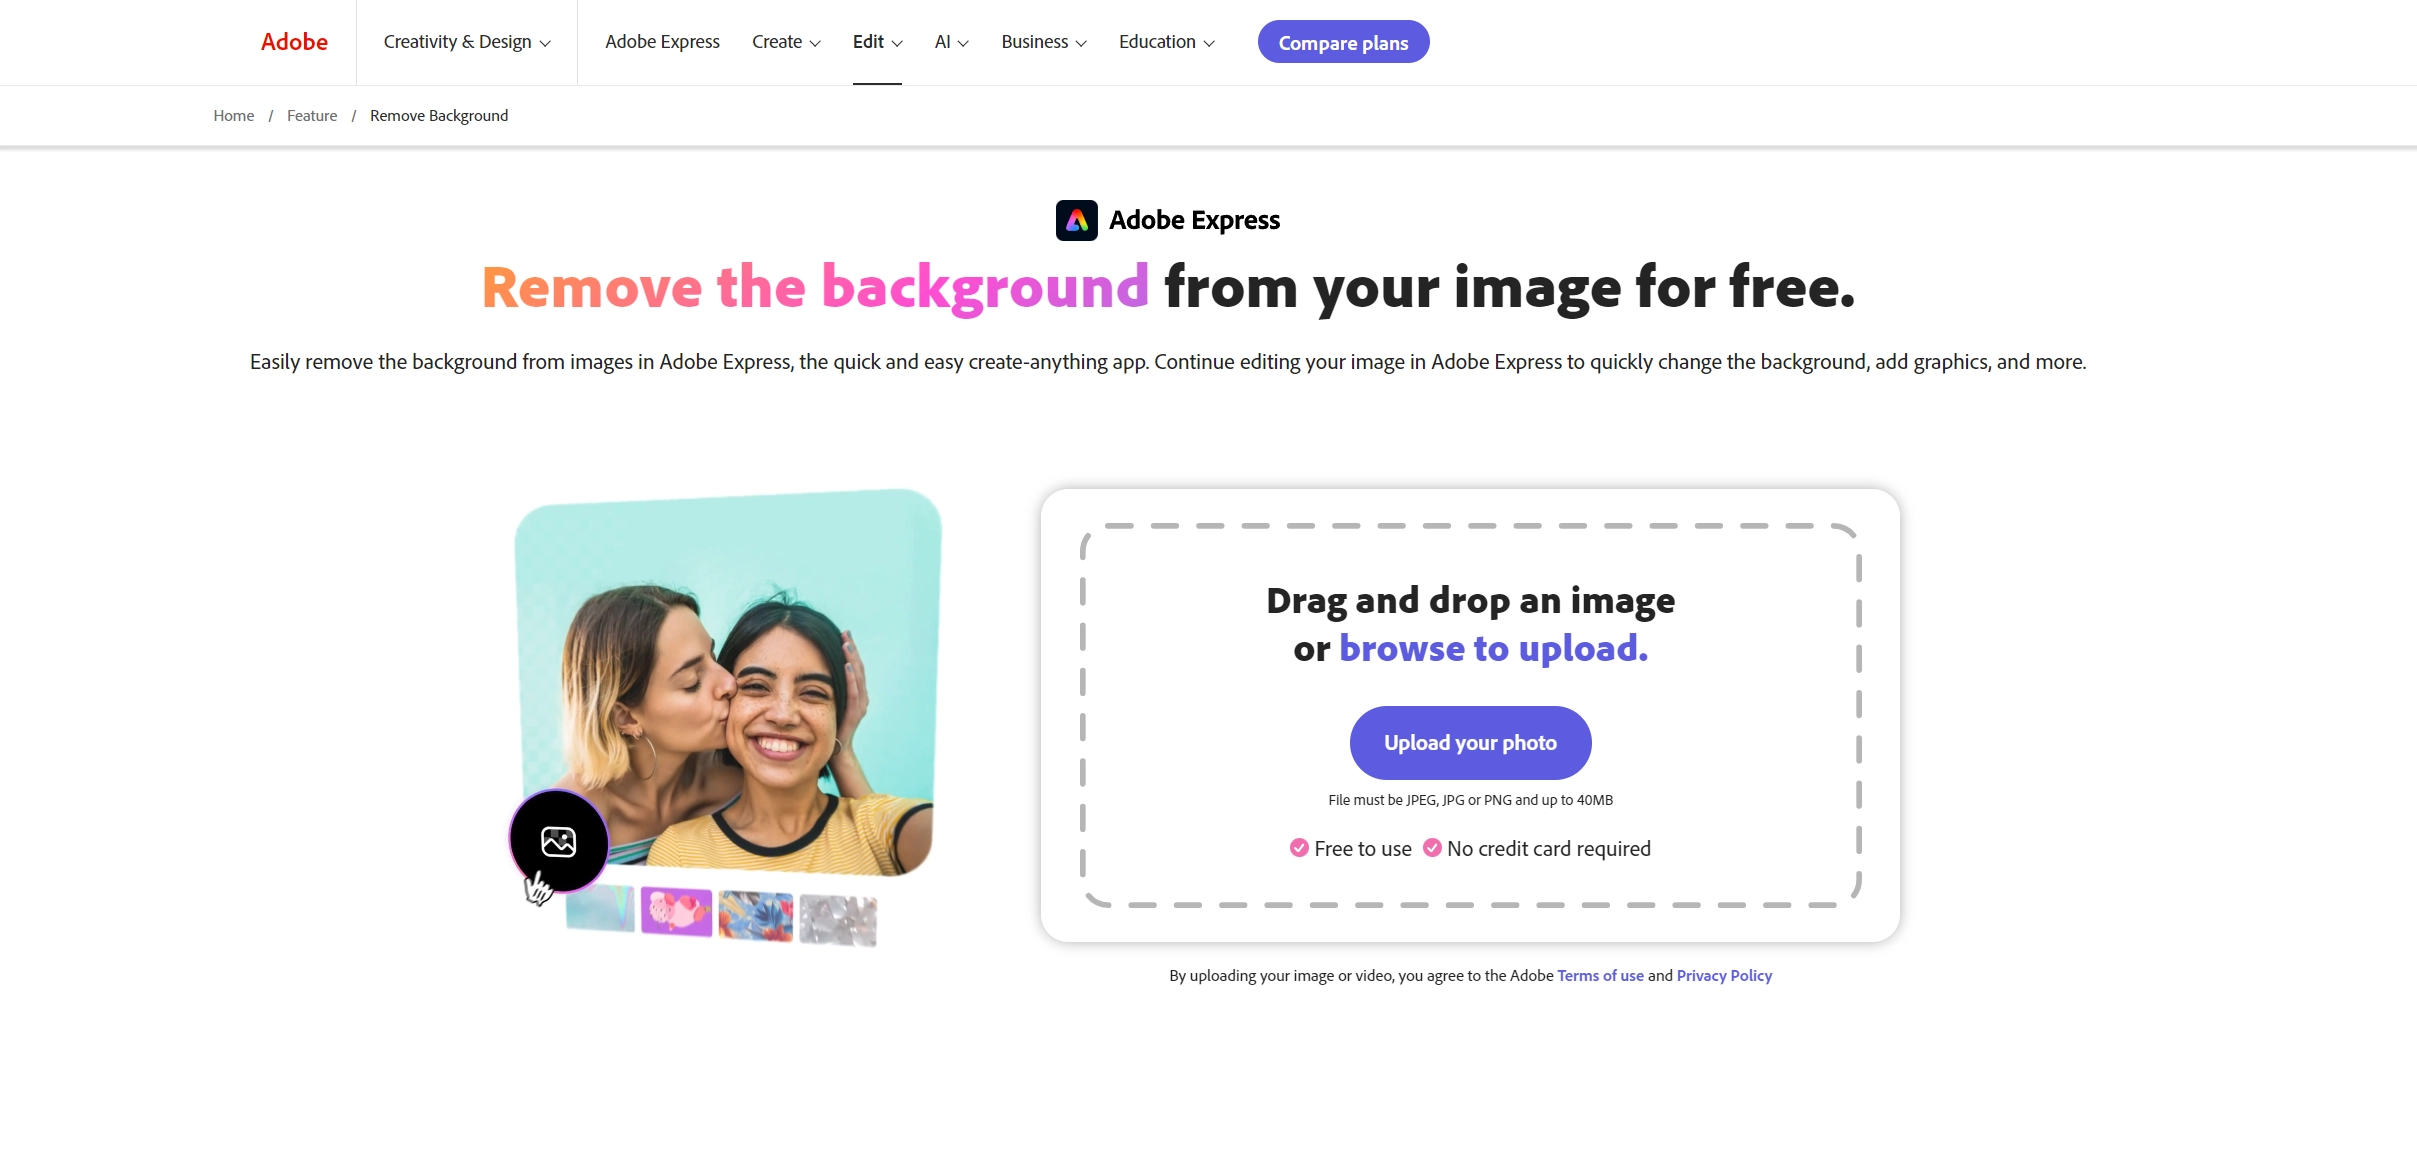Viewport: 2417px width, 1149px height.
Task: Click the black image-swap circle icon
Action: 559,841
